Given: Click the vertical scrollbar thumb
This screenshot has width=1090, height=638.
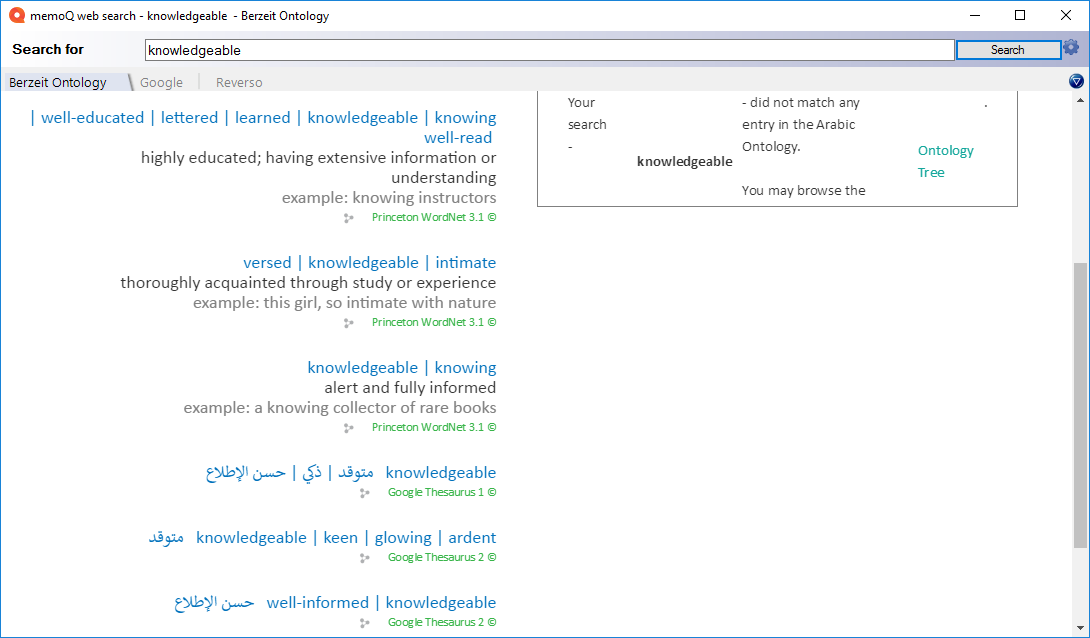Looking at the screenshot, I should point(1080,405).
